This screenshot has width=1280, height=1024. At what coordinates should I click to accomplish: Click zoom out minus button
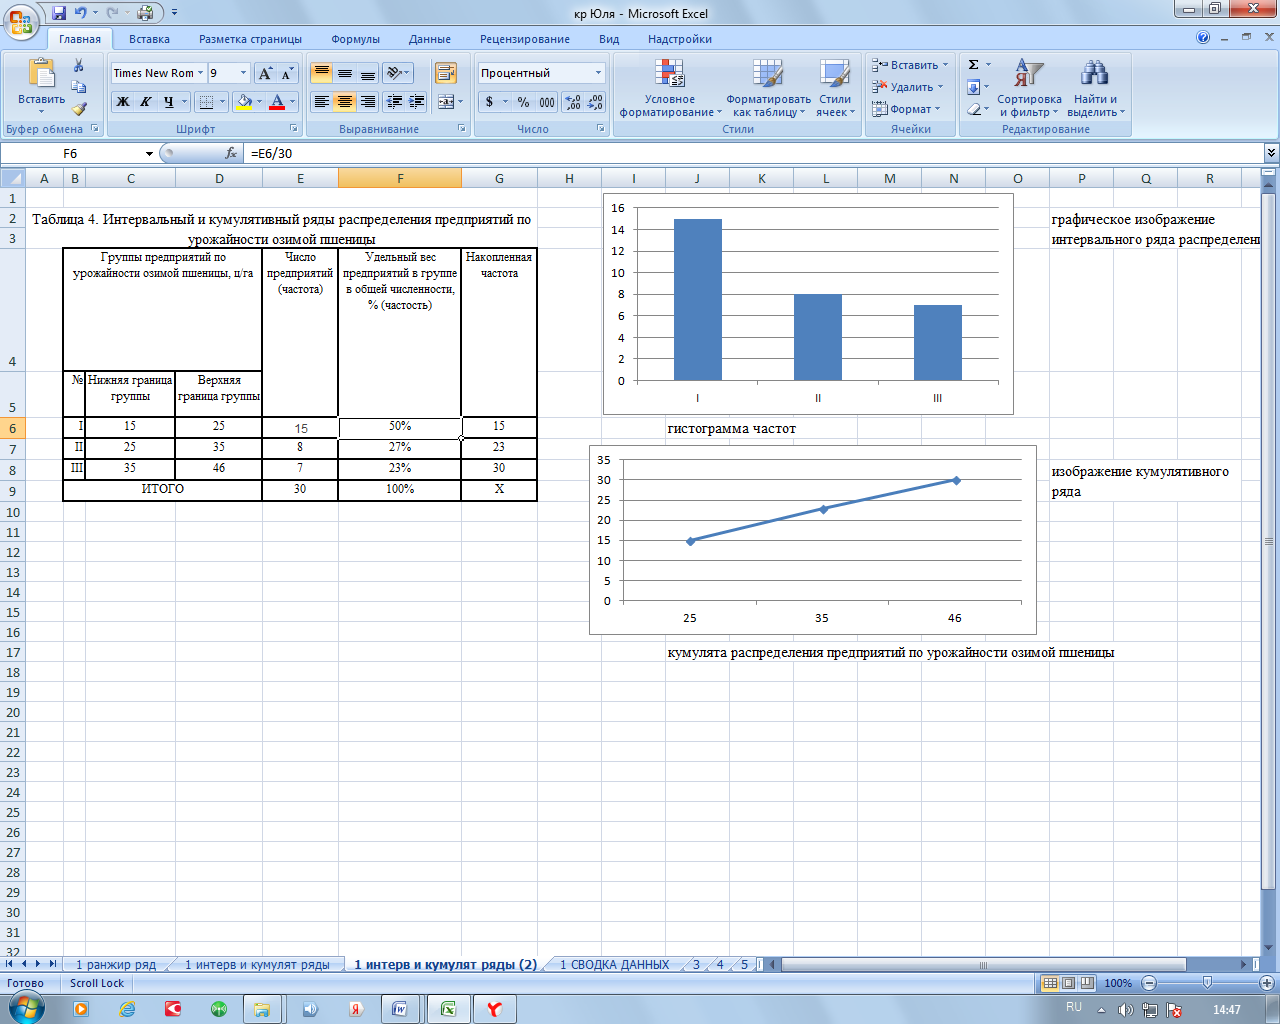coord(1148,983)
